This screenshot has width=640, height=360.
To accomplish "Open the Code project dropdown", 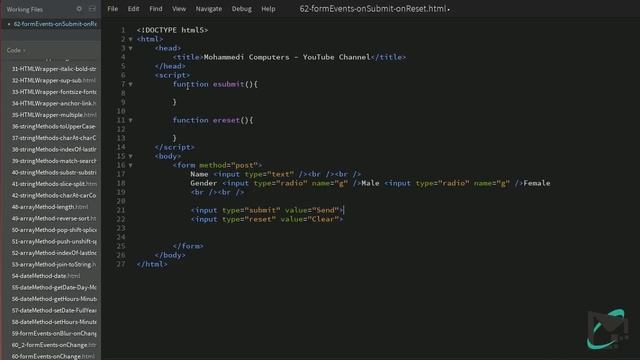I will (16, 50).
